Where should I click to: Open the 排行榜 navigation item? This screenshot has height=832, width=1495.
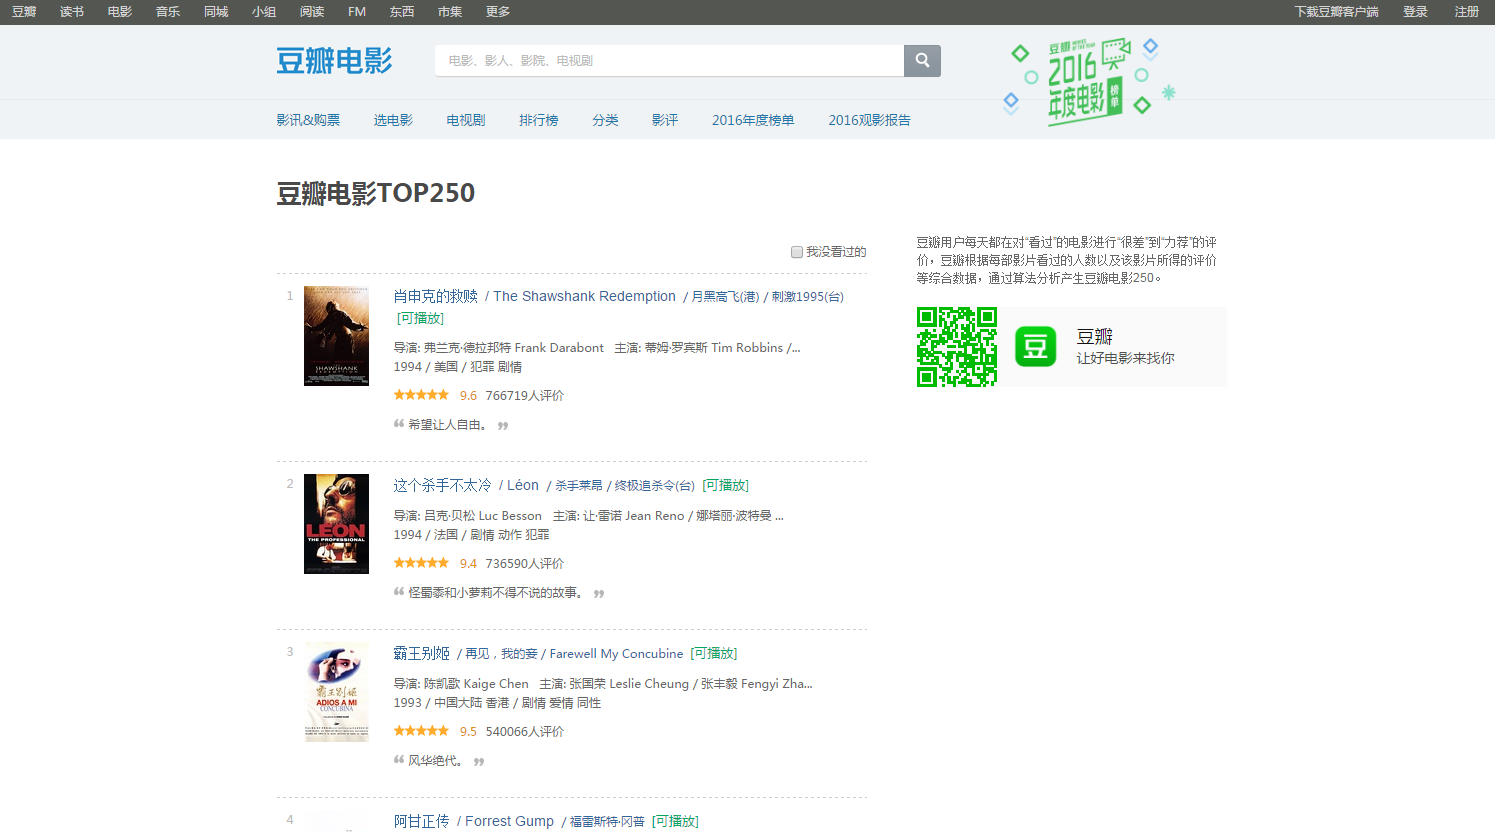539,119
